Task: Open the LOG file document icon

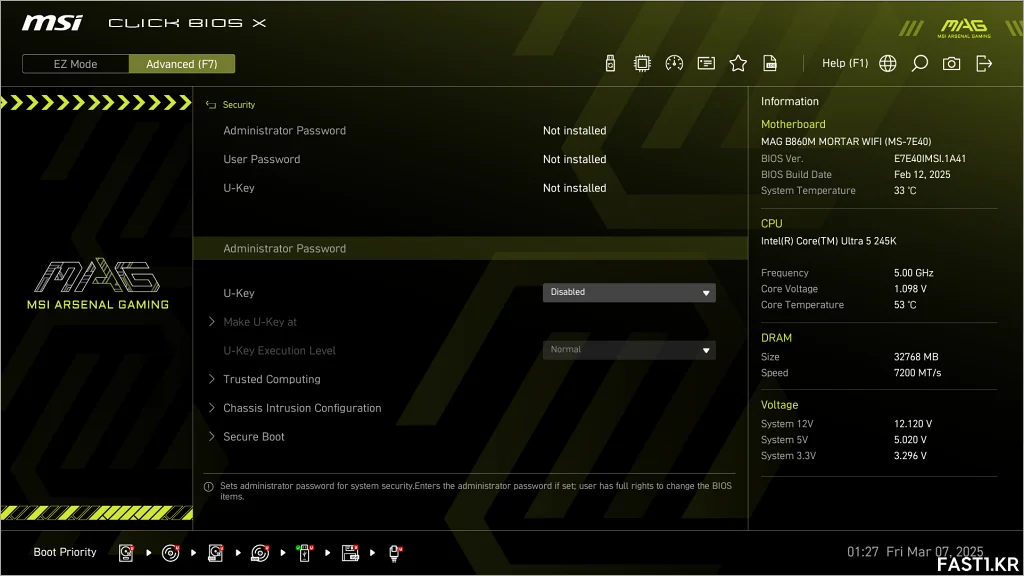Action: (770, 63)
